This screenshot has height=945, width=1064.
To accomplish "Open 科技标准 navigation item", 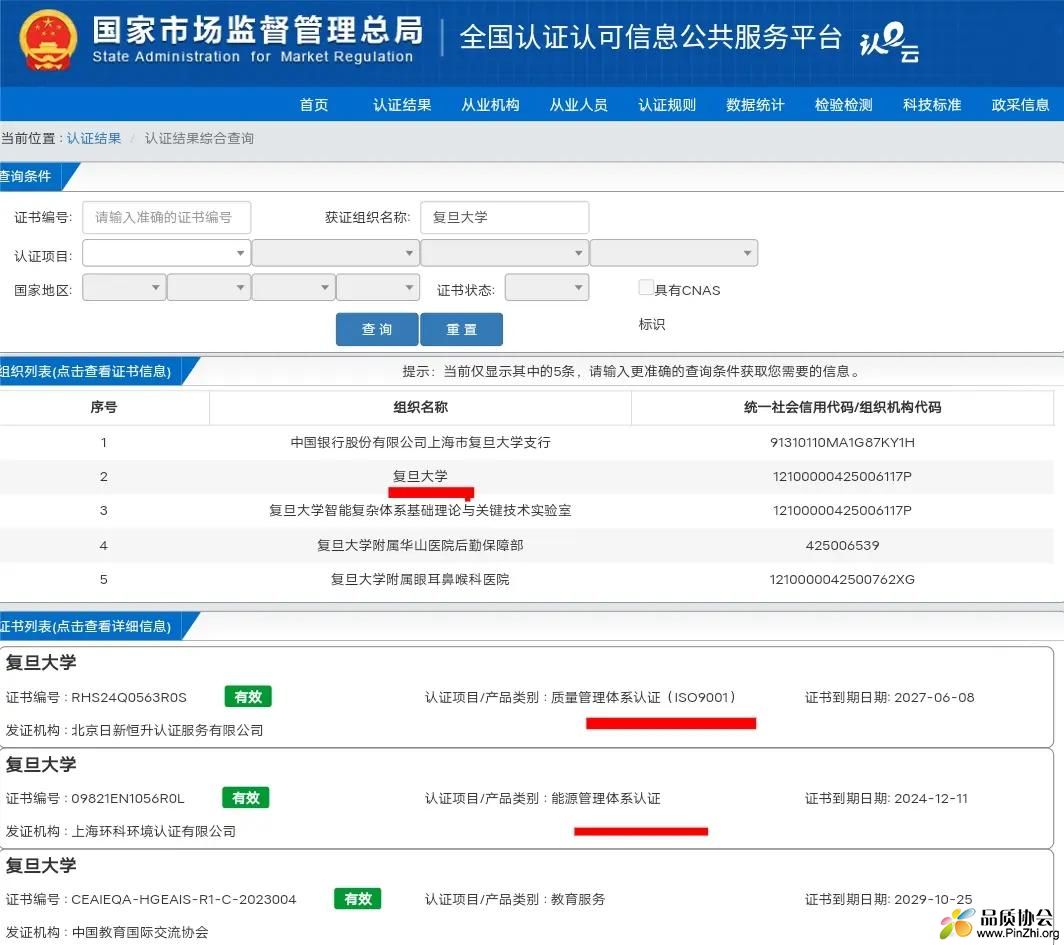I will coord(932,104).
